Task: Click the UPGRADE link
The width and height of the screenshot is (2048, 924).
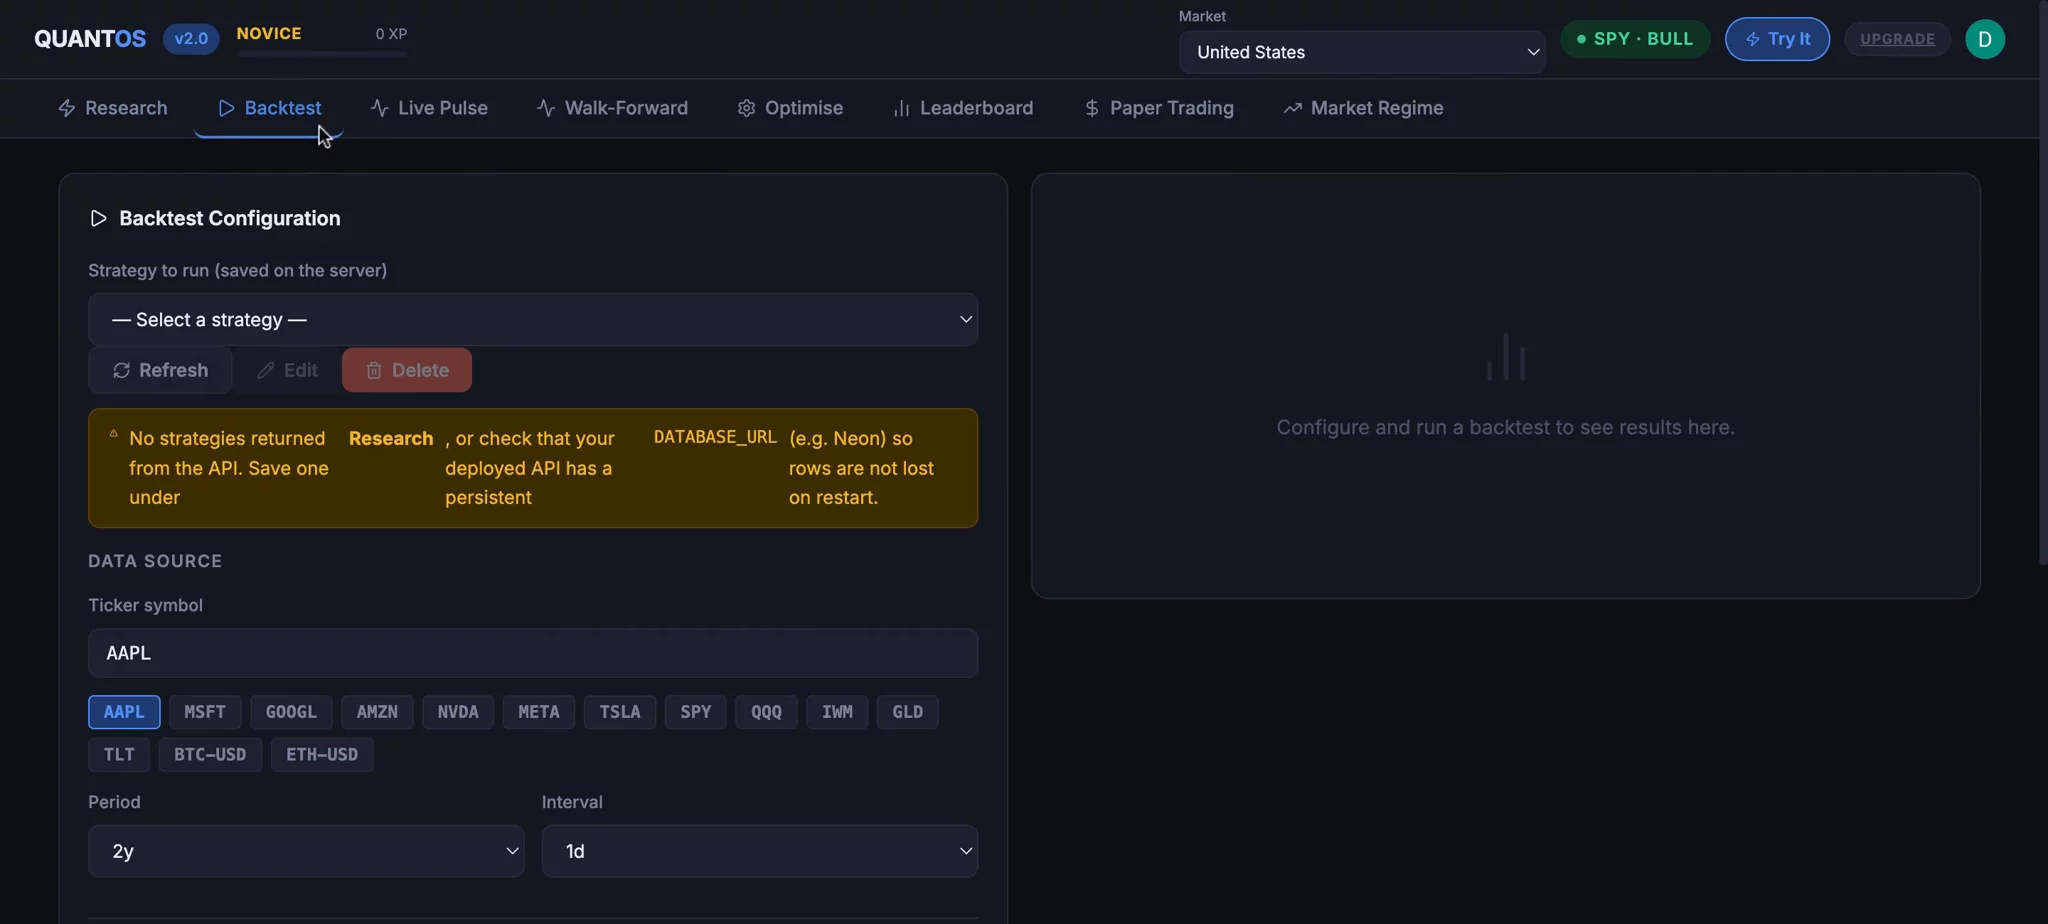Action: [1897, 39]
